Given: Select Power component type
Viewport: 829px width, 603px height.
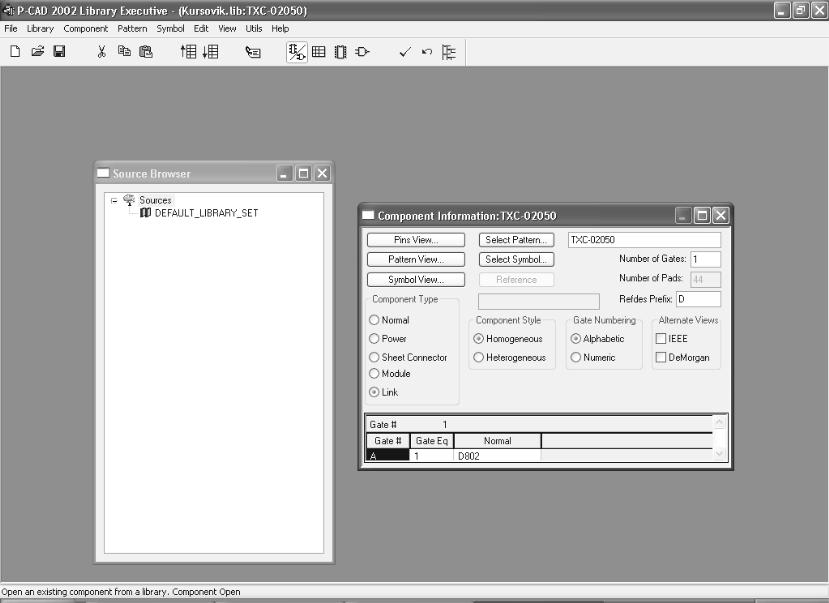Looking at the screenshot, I should [x=374, y=338].
